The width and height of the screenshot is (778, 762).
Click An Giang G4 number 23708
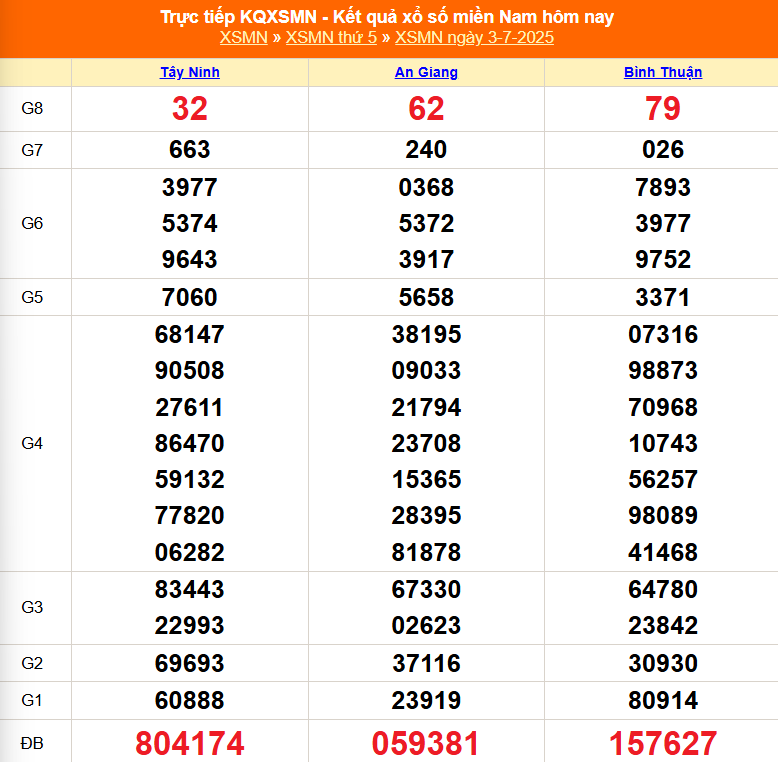click(426, 444)
